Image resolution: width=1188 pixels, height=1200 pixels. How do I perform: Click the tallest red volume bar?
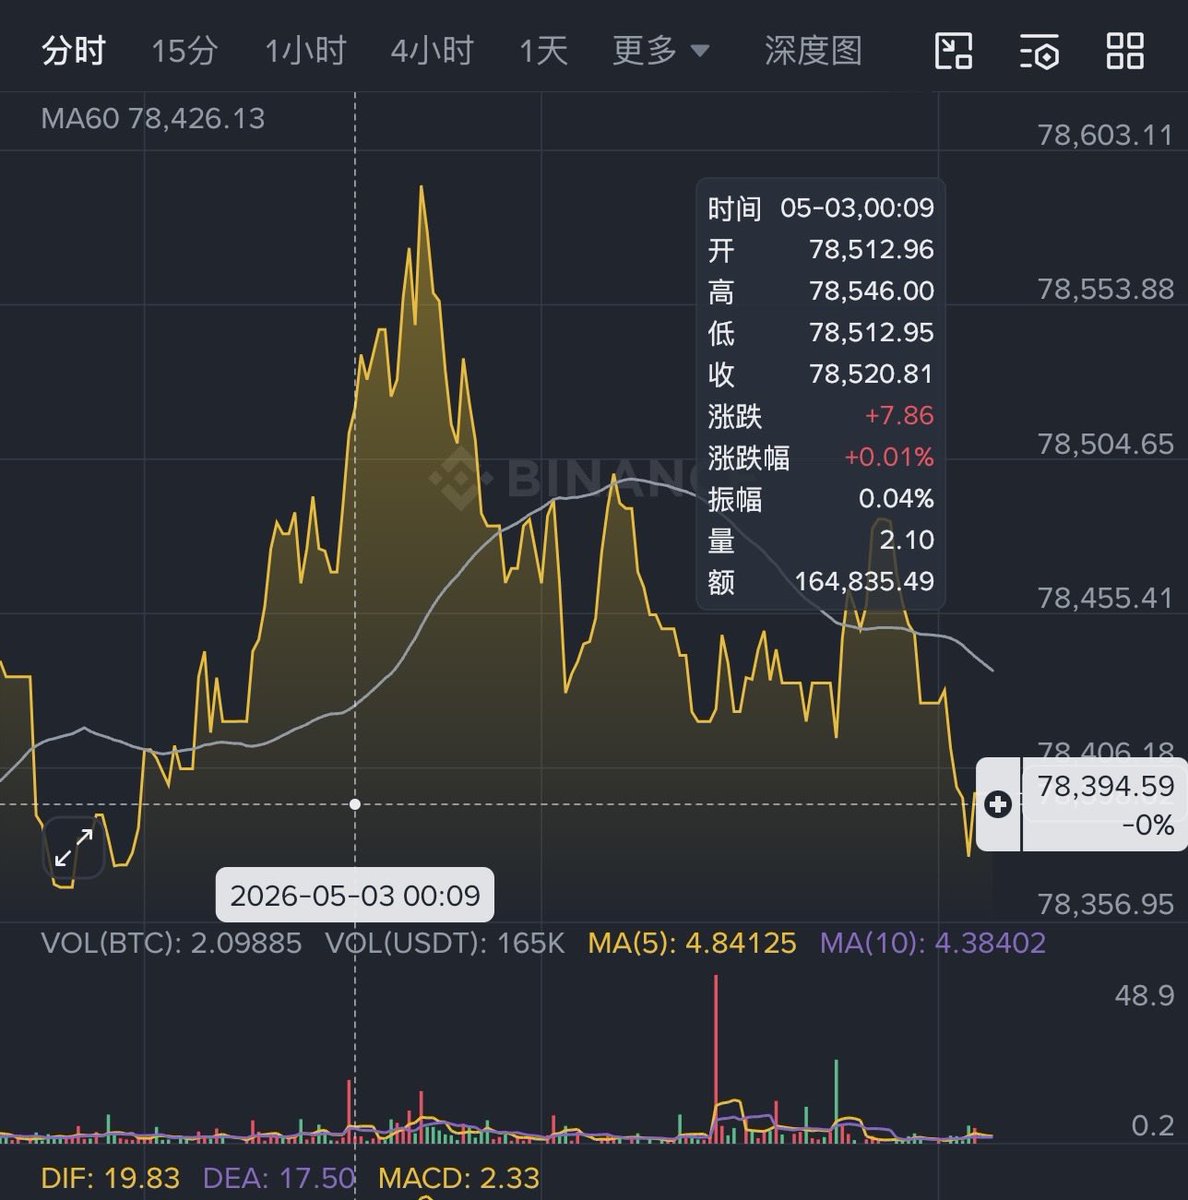tap(716, 1058)
